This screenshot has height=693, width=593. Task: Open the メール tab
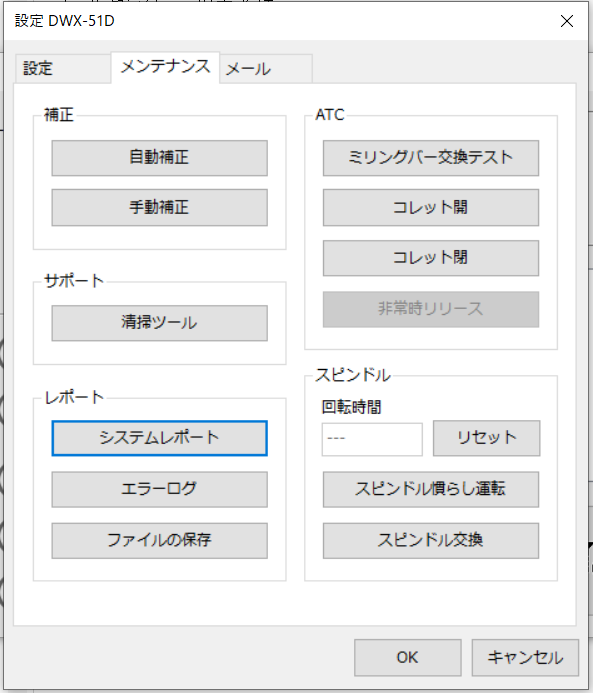click(266, 69)
